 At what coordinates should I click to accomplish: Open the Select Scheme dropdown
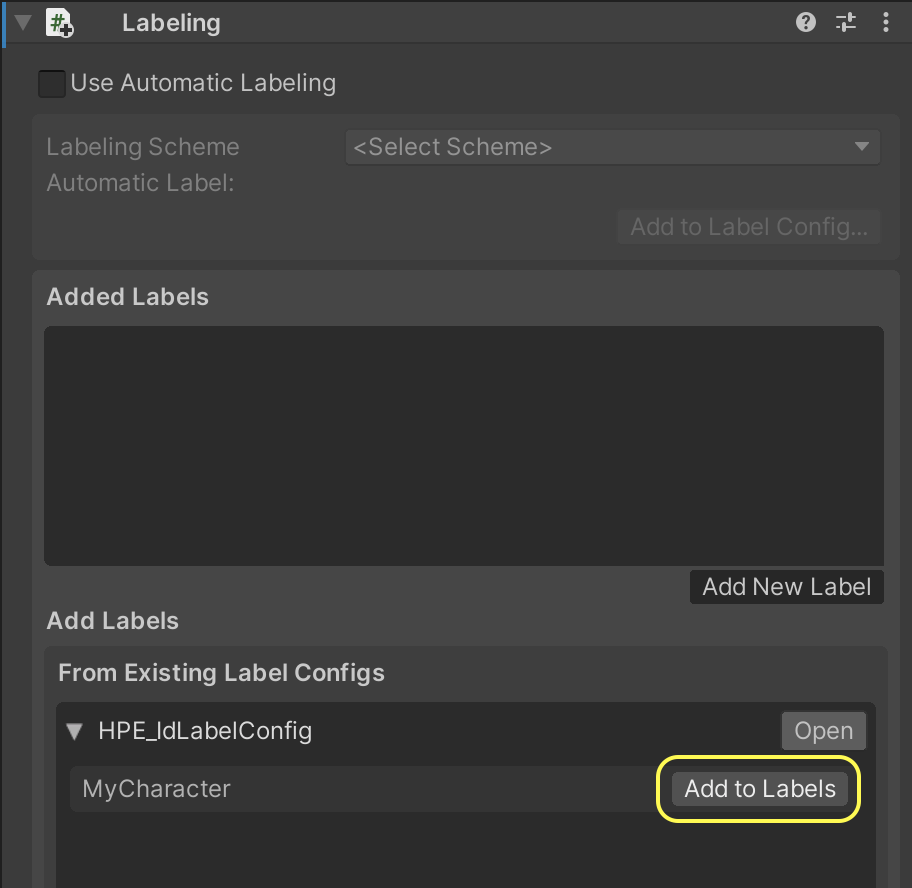612,147
